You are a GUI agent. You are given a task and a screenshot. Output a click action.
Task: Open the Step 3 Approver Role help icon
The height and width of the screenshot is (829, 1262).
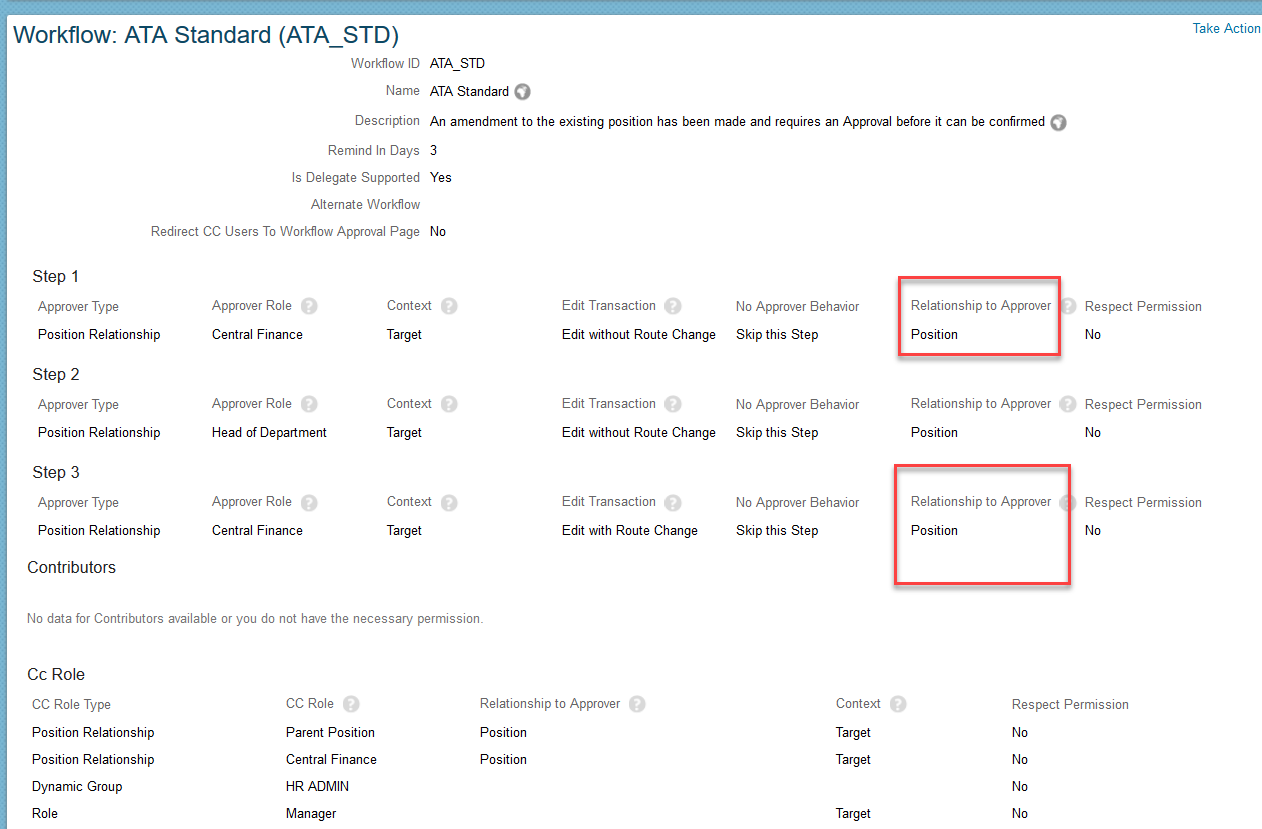click(x=309, y=502)
